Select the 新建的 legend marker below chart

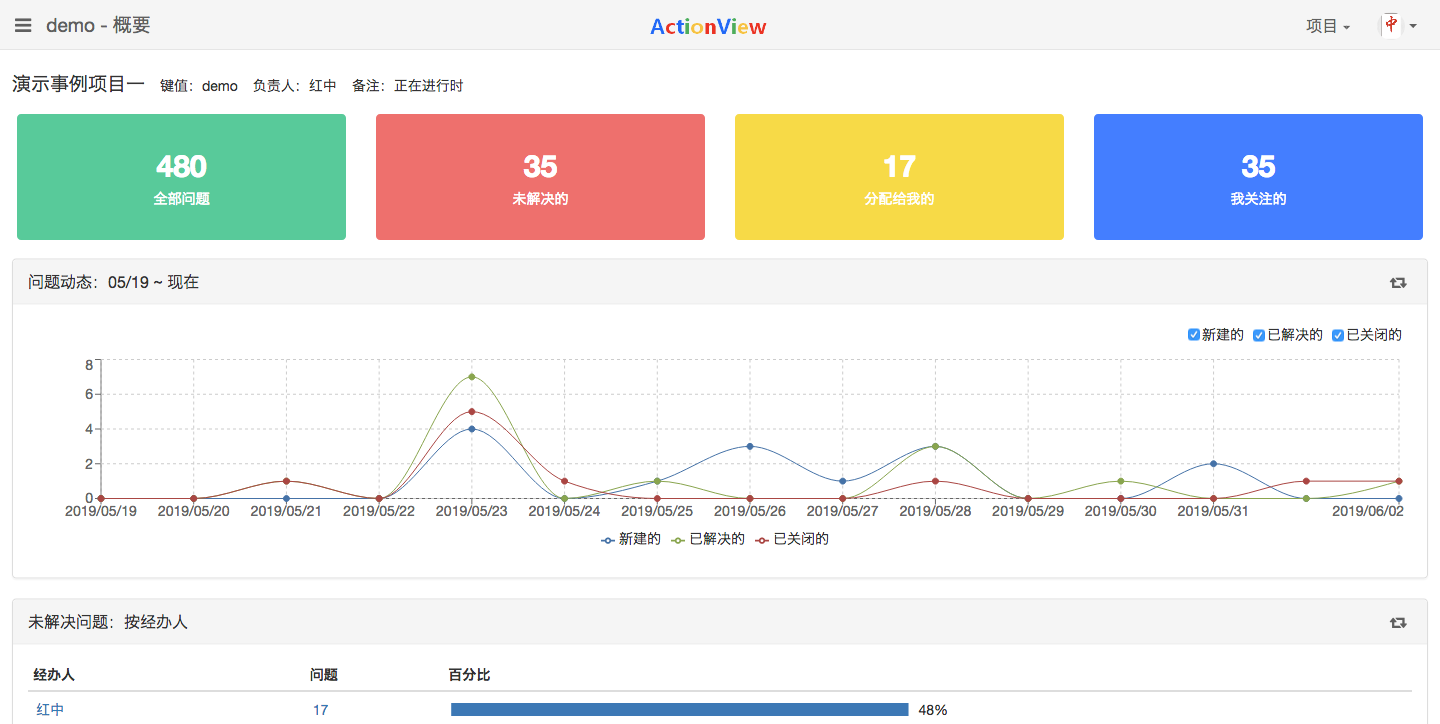click(607, 538)
